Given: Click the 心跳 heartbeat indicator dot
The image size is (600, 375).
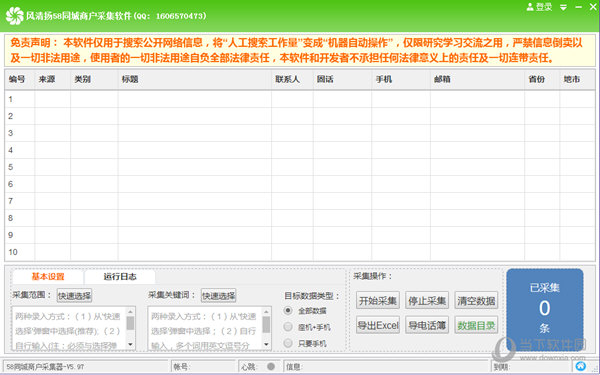Looking at the screenshot, I should (271, 367).
